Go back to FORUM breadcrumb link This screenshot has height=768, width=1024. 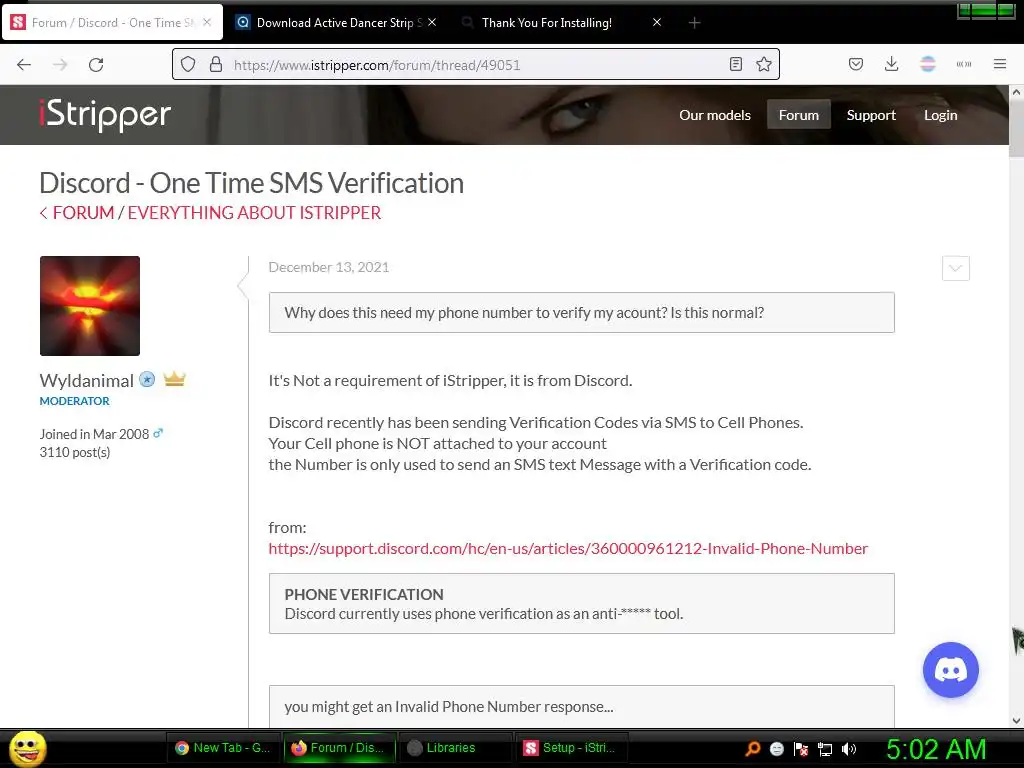click(83, 213)
